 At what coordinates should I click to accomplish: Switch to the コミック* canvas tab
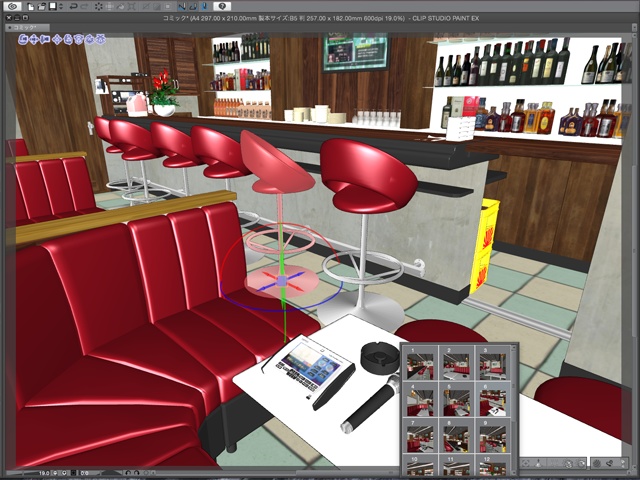pos(27,28)
